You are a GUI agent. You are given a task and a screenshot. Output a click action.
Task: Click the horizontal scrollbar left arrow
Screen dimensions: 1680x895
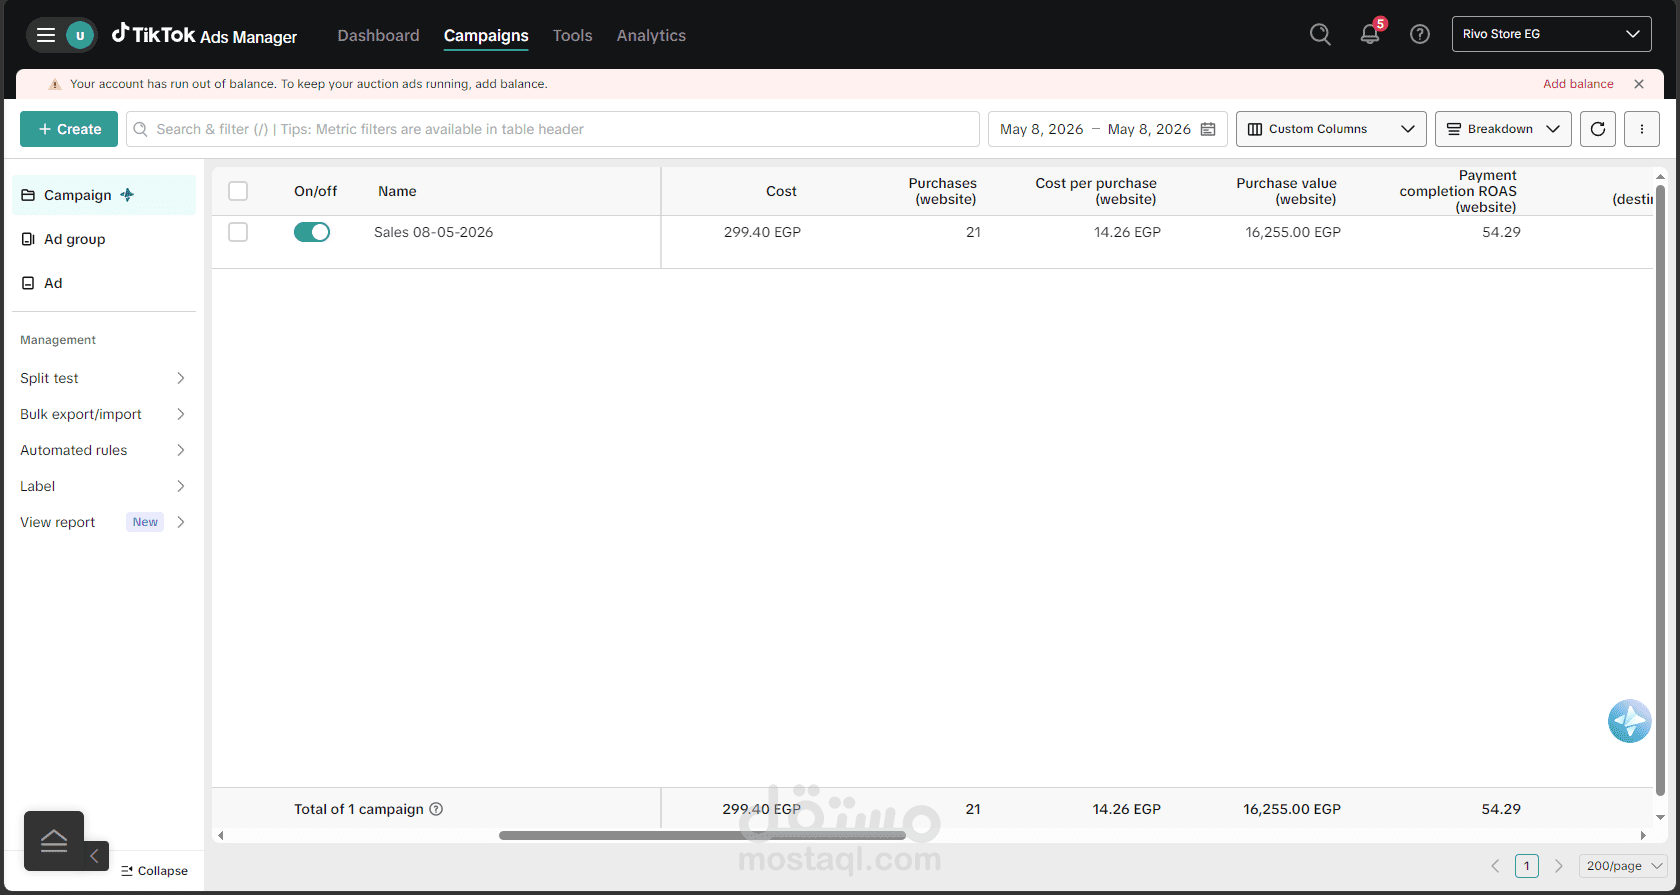coord(220,835)
